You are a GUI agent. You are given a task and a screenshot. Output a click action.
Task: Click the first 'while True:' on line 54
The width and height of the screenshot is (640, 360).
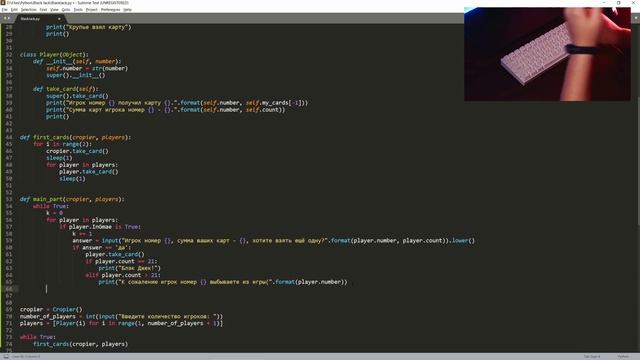(x=51, y=206)
